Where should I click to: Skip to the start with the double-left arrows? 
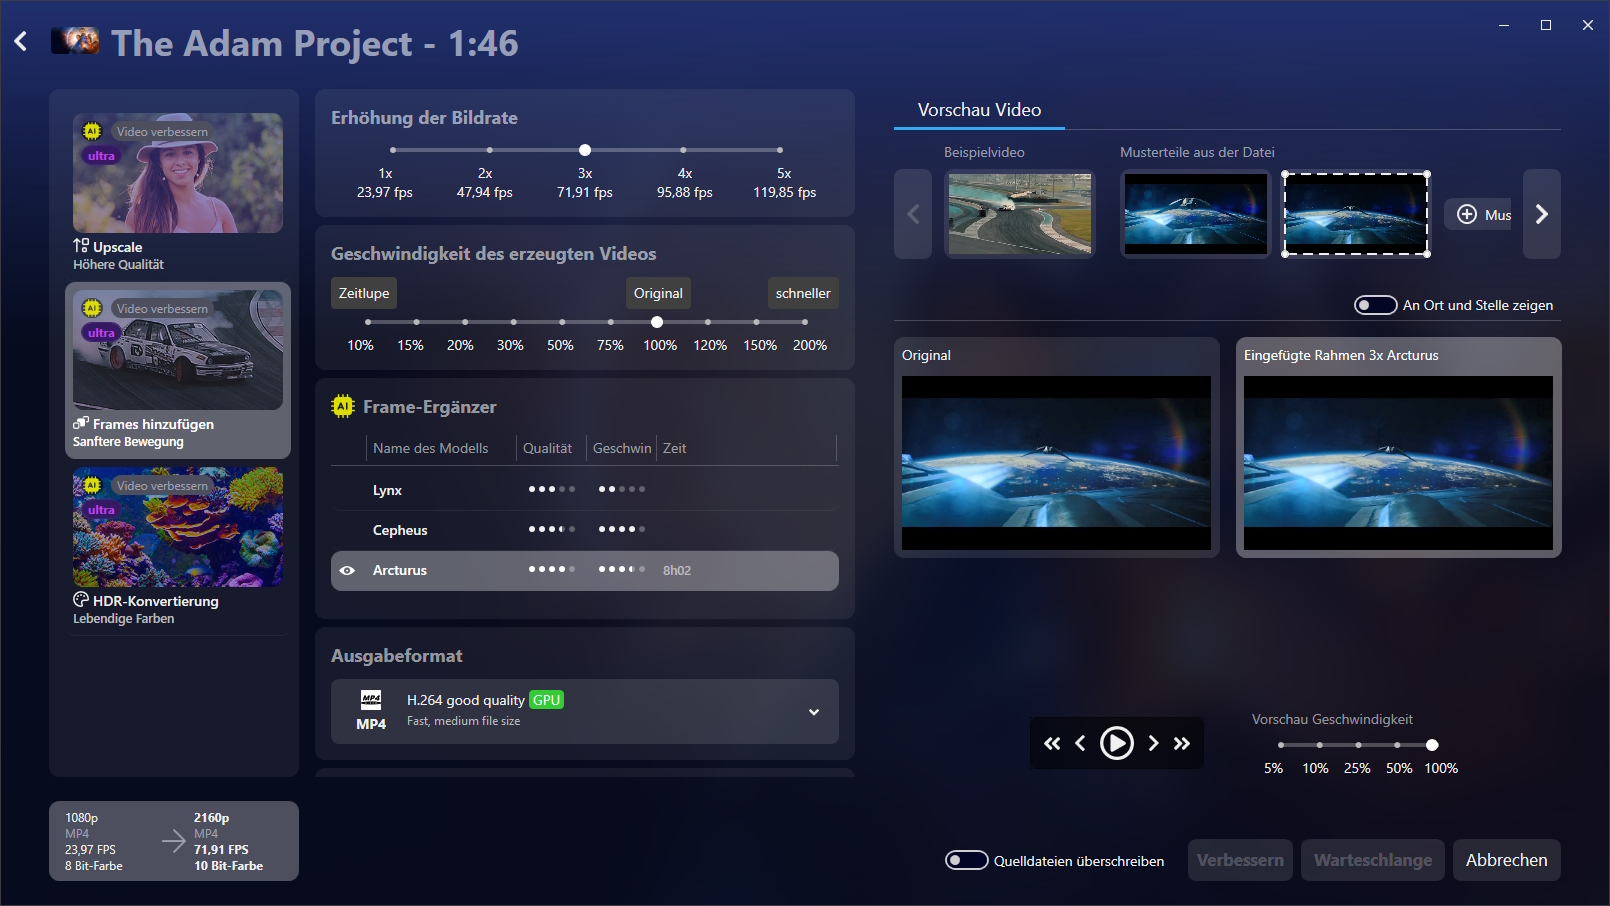click(x=1052, y=743)
